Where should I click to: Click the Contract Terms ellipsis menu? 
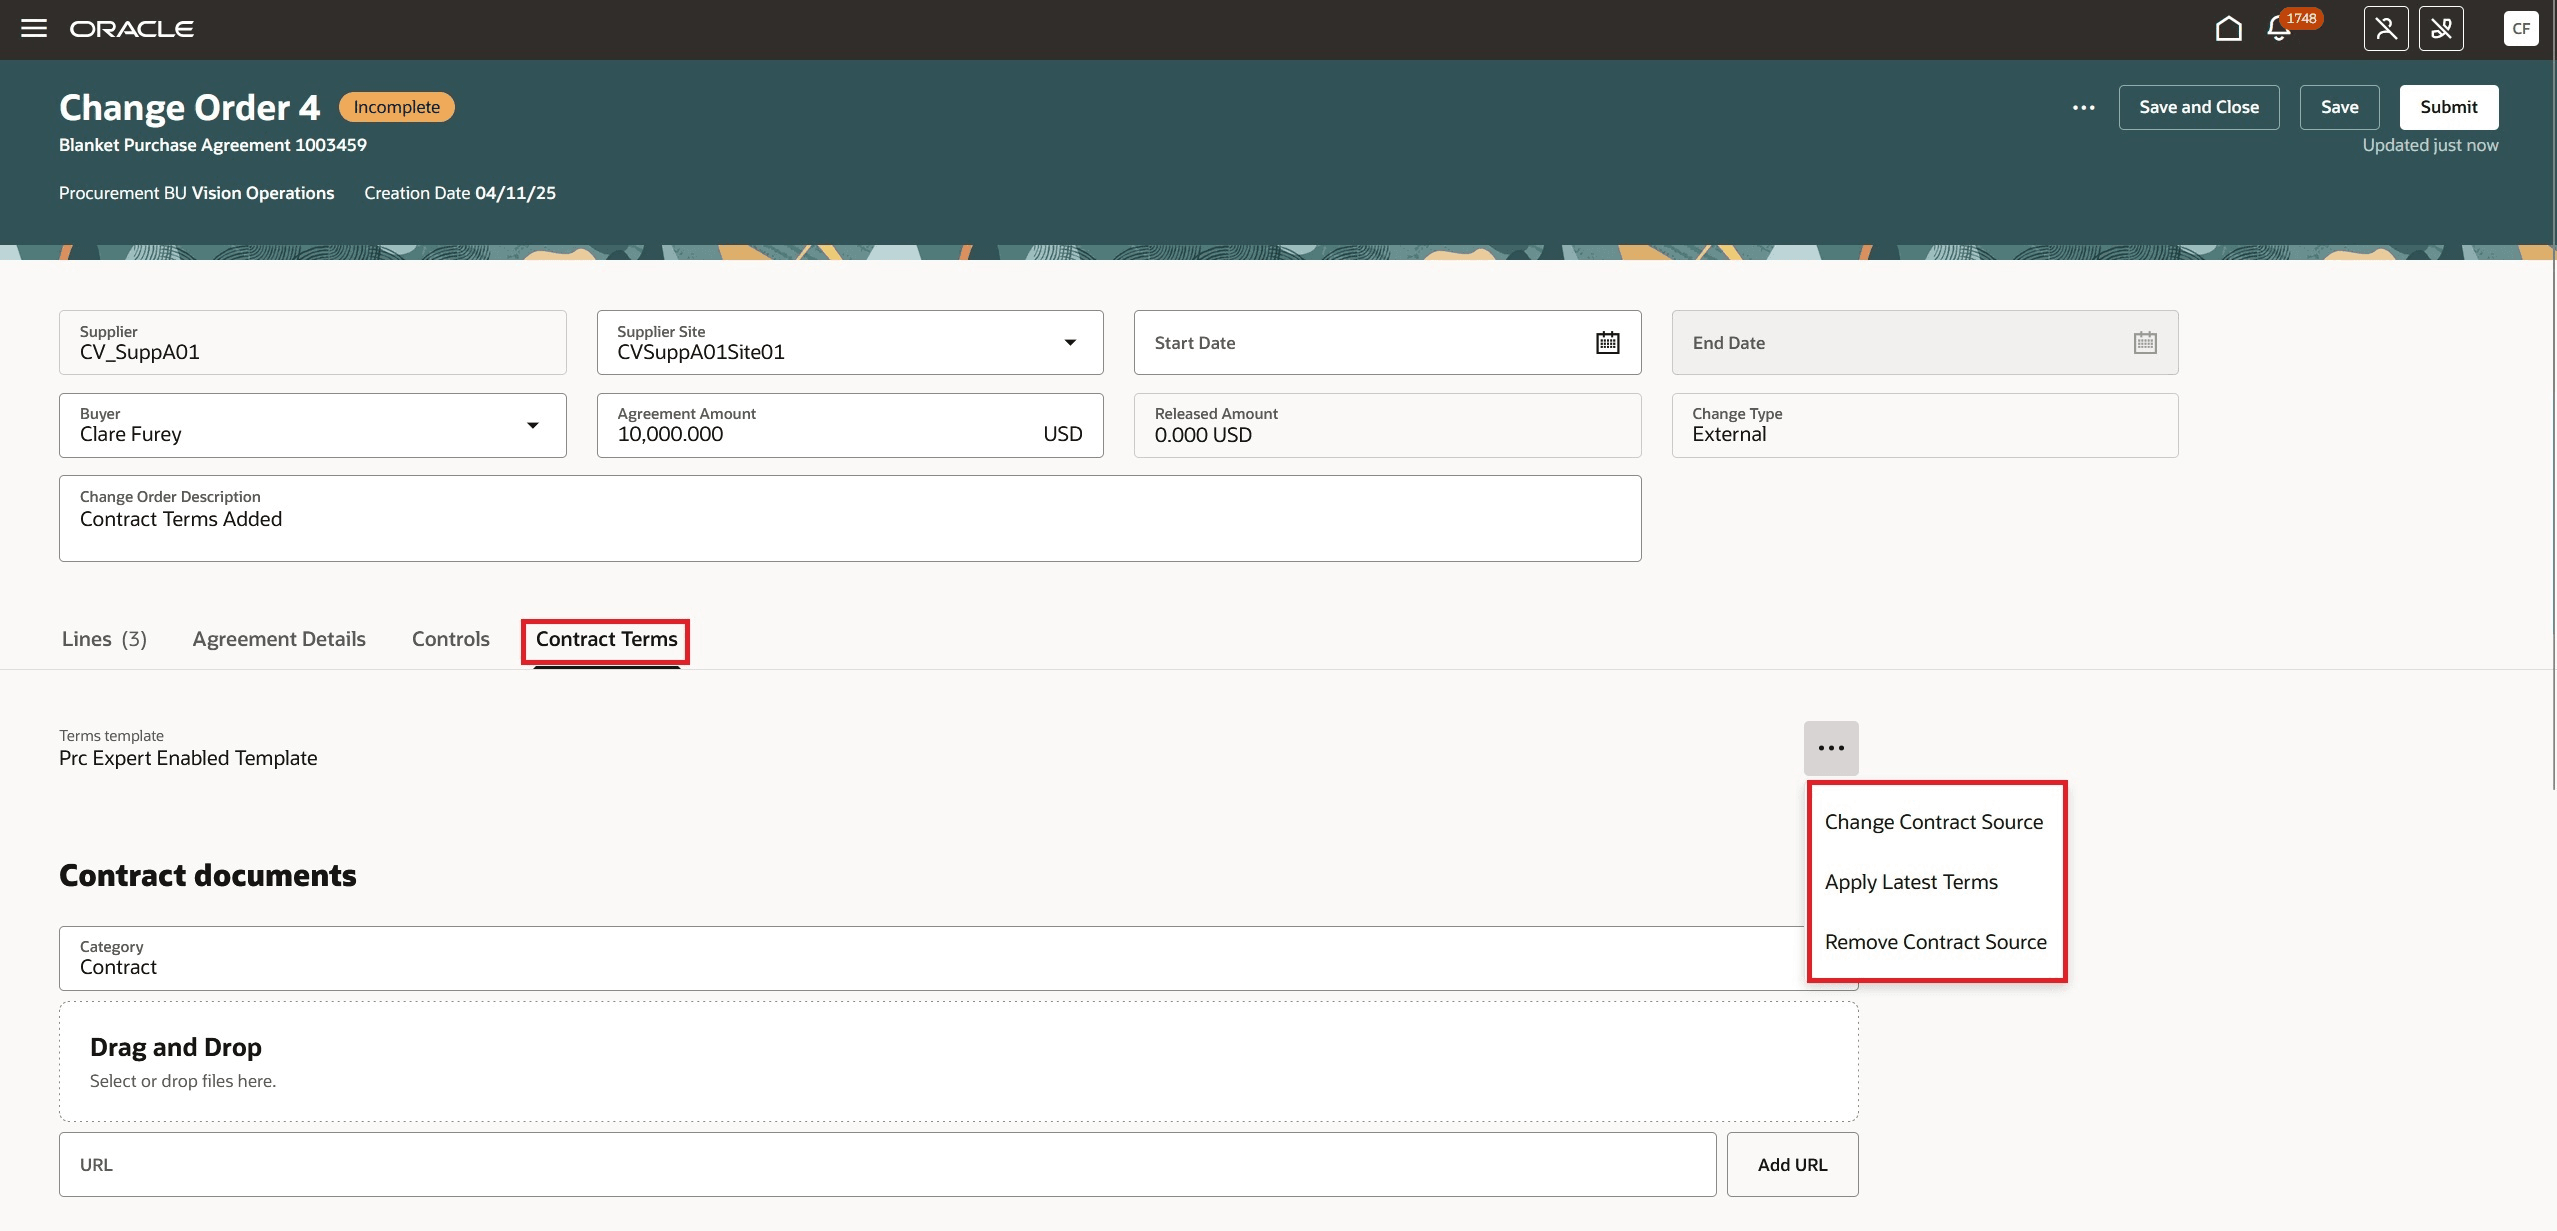point(1831,748)
